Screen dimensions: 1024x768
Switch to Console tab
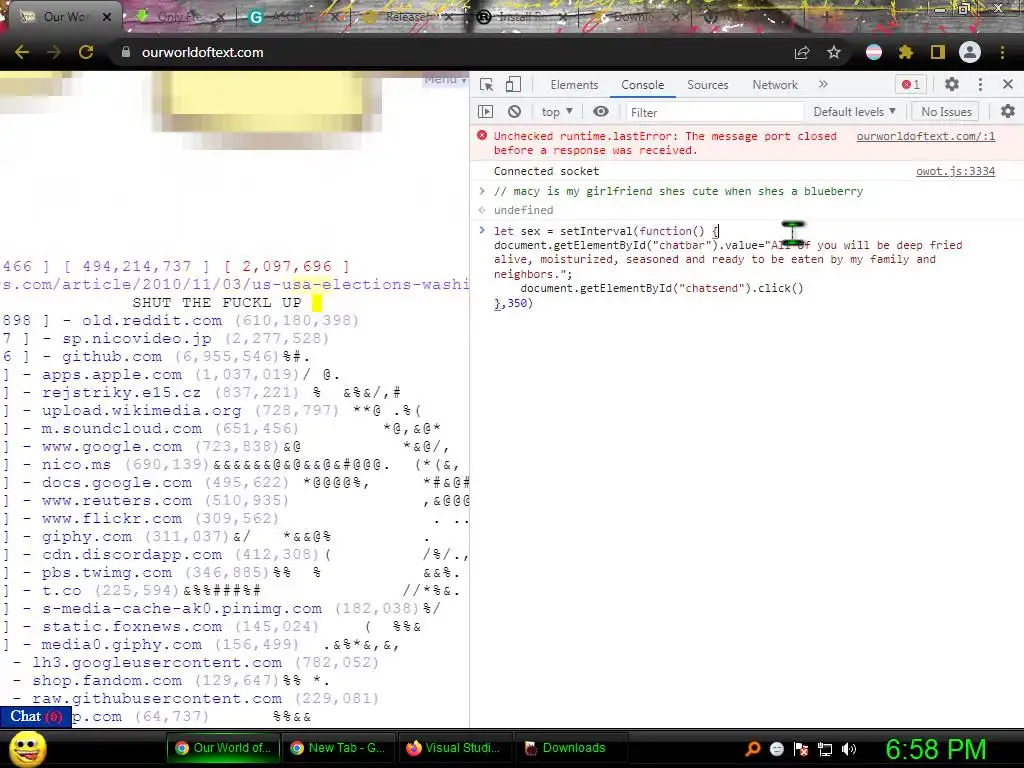[x=643, y=85]
